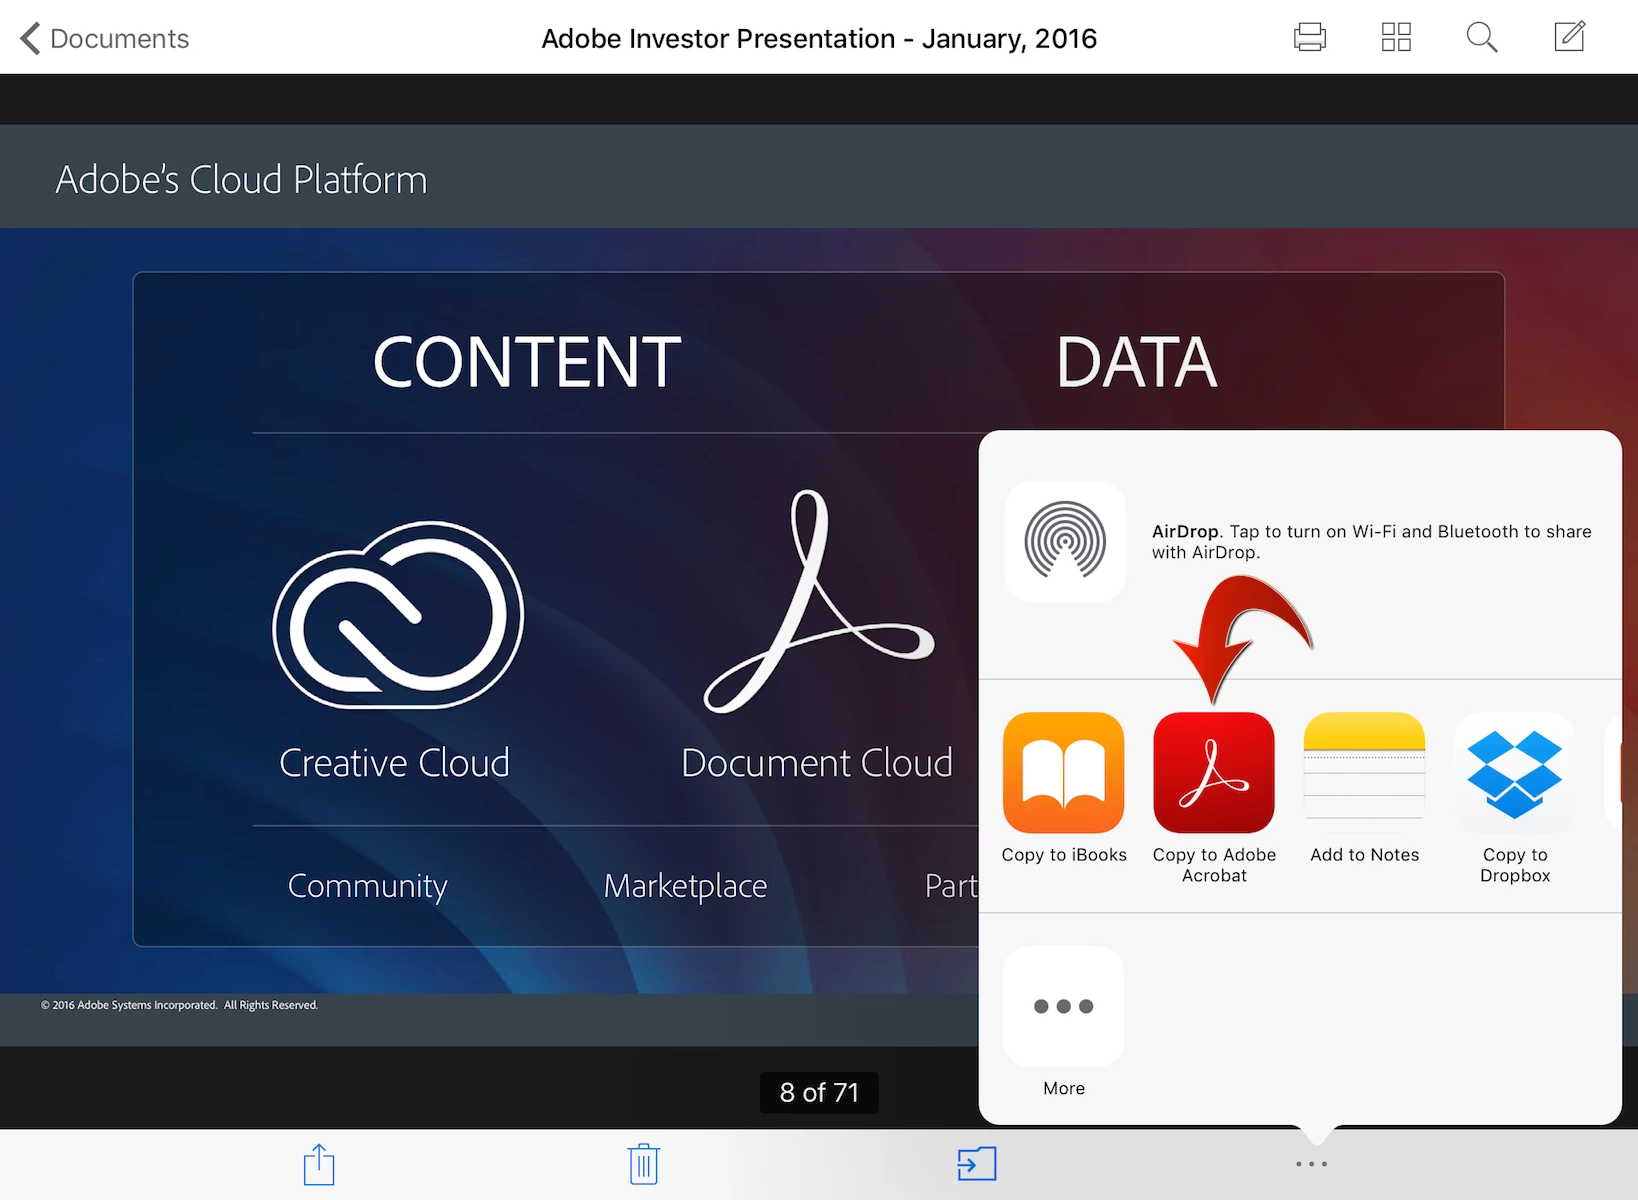Open More share options
1638x1200 pixels.
[1064, 1022]
